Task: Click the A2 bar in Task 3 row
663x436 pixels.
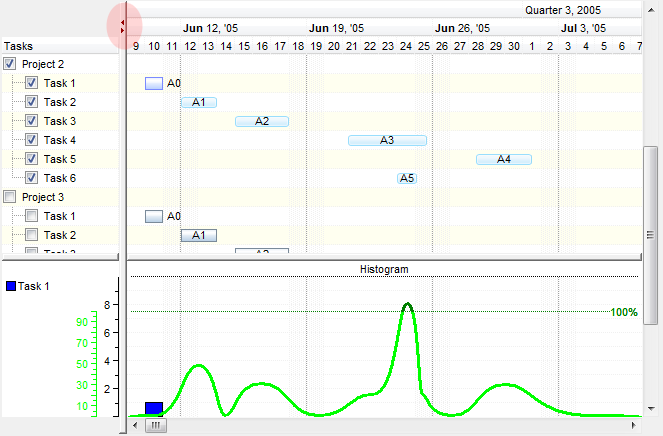Action: coord(262,121)
